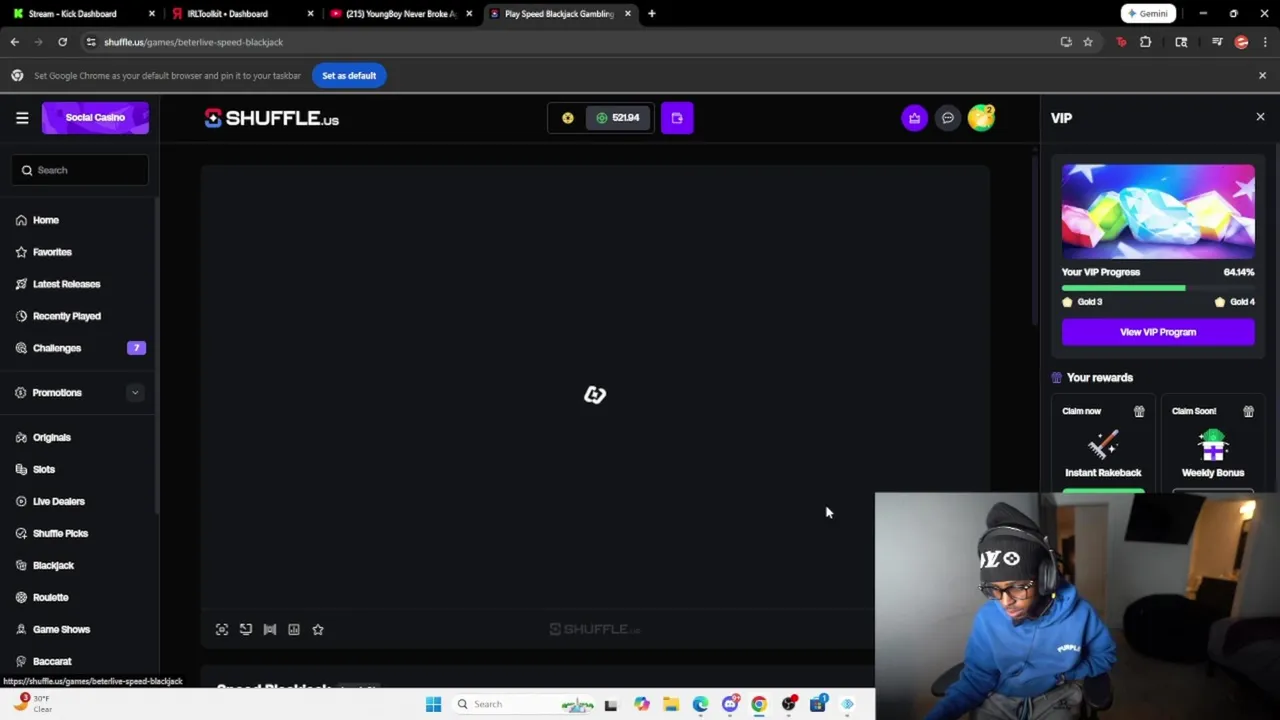
Task: Open the Chrome media control icon
Action: click(x=1217, y=42)
